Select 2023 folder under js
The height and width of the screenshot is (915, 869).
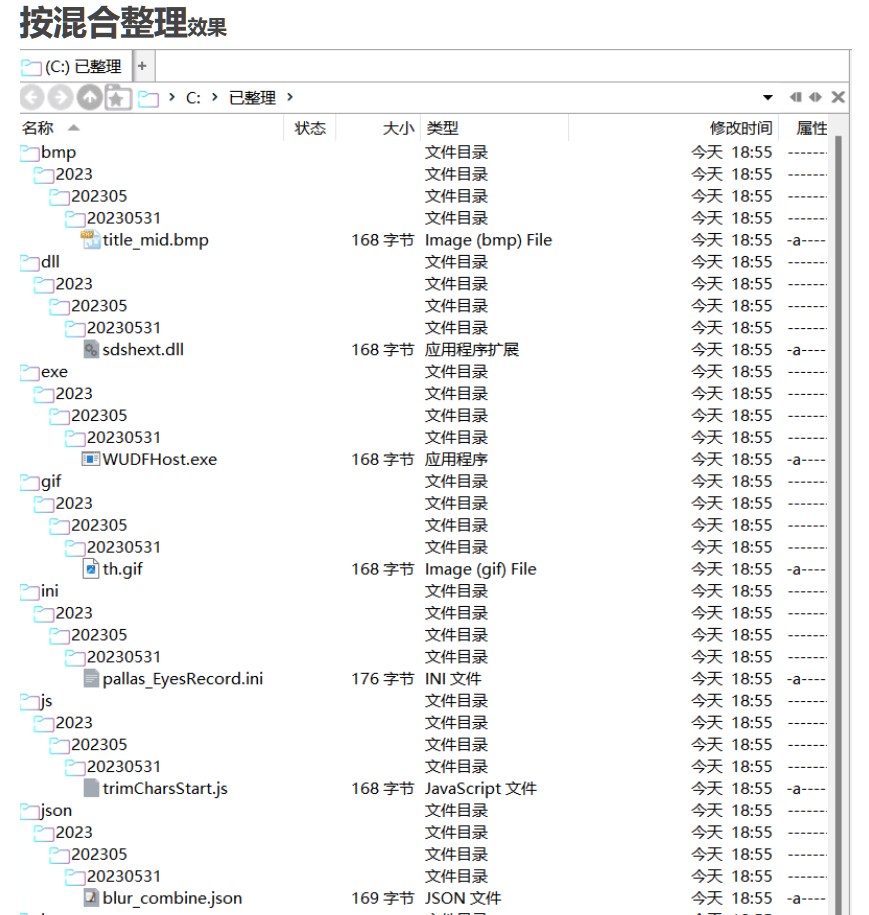pos(74,722)
